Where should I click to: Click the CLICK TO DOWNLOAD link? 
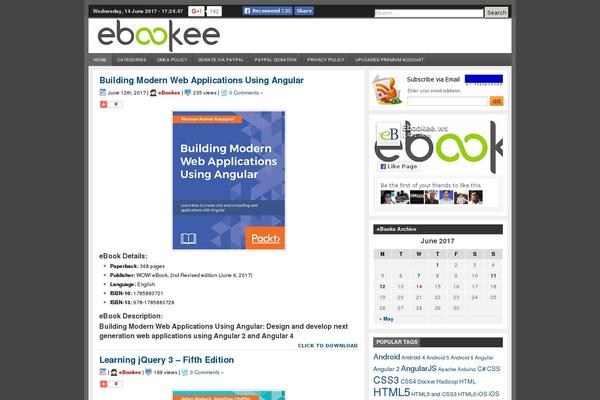click(328, 346)
